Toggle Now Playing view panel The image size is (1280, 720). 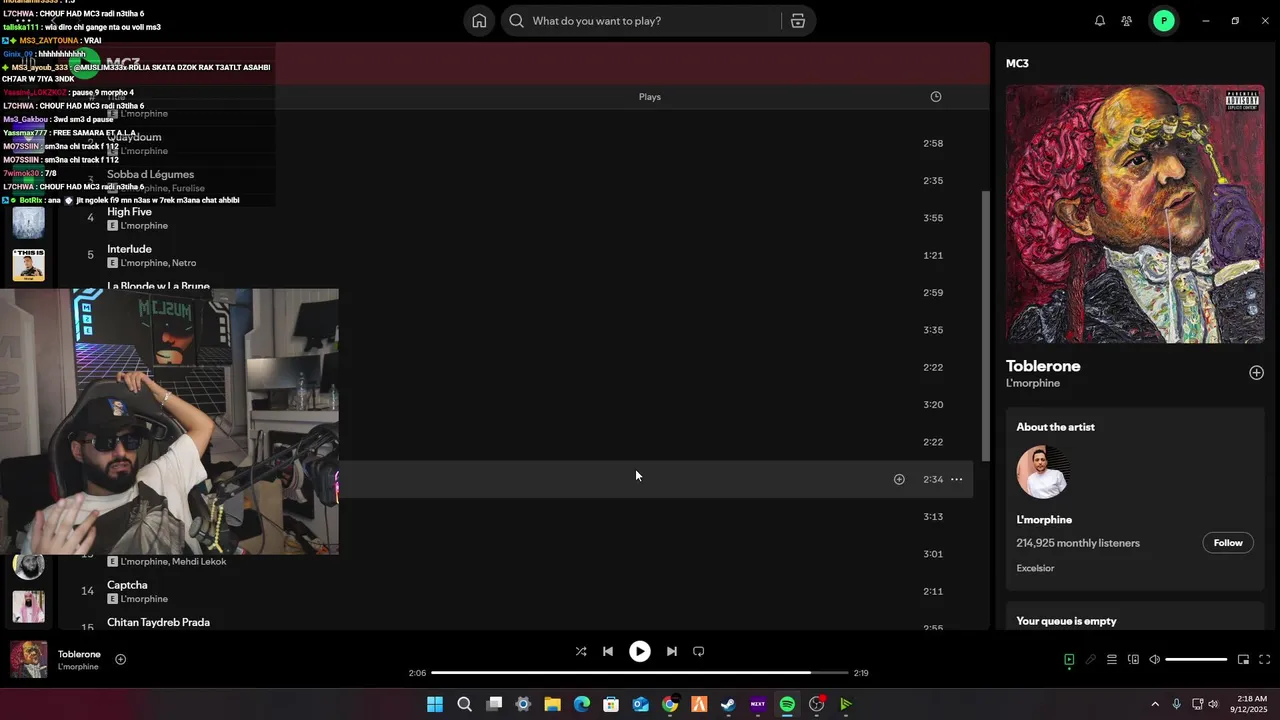pos(1069,660)
